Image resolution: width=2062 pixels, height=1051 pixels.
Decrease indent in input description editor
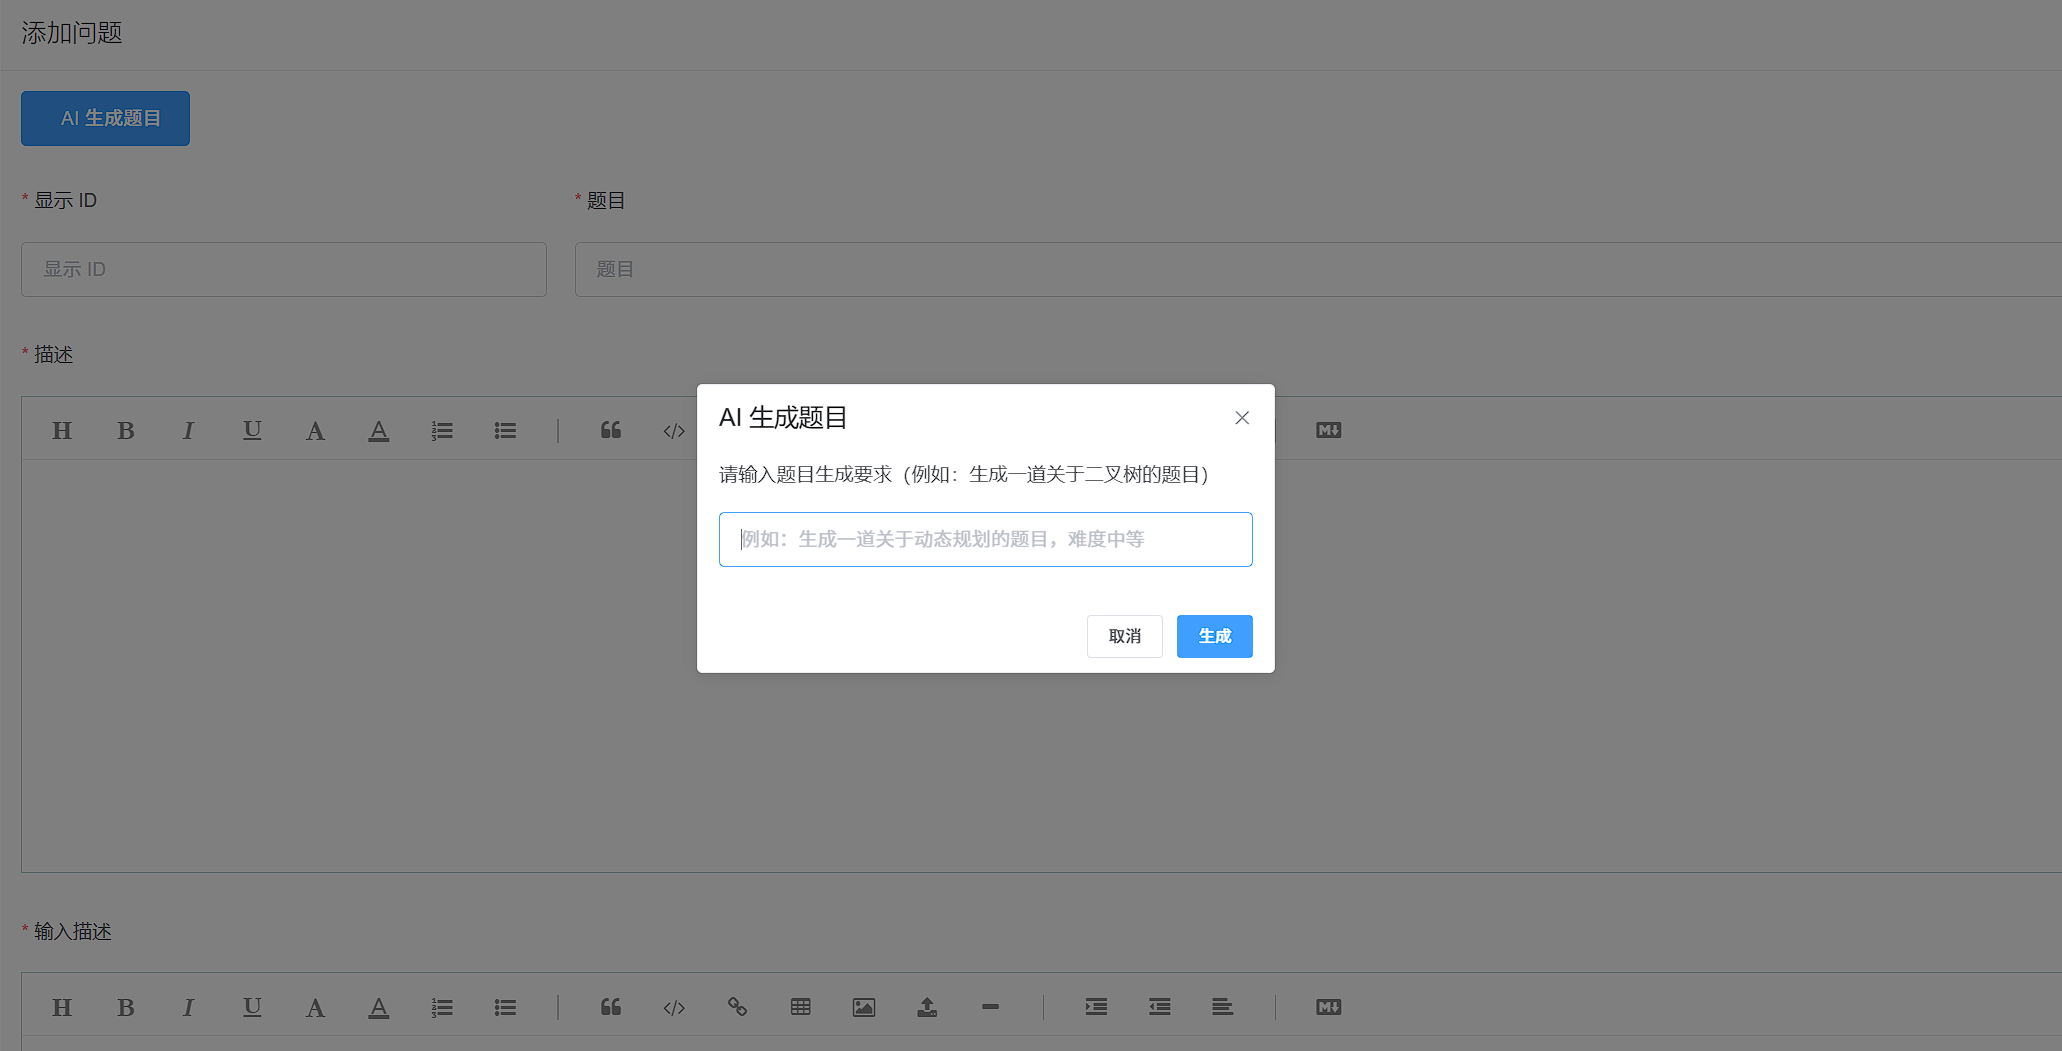click(x=1160, y=1007)
